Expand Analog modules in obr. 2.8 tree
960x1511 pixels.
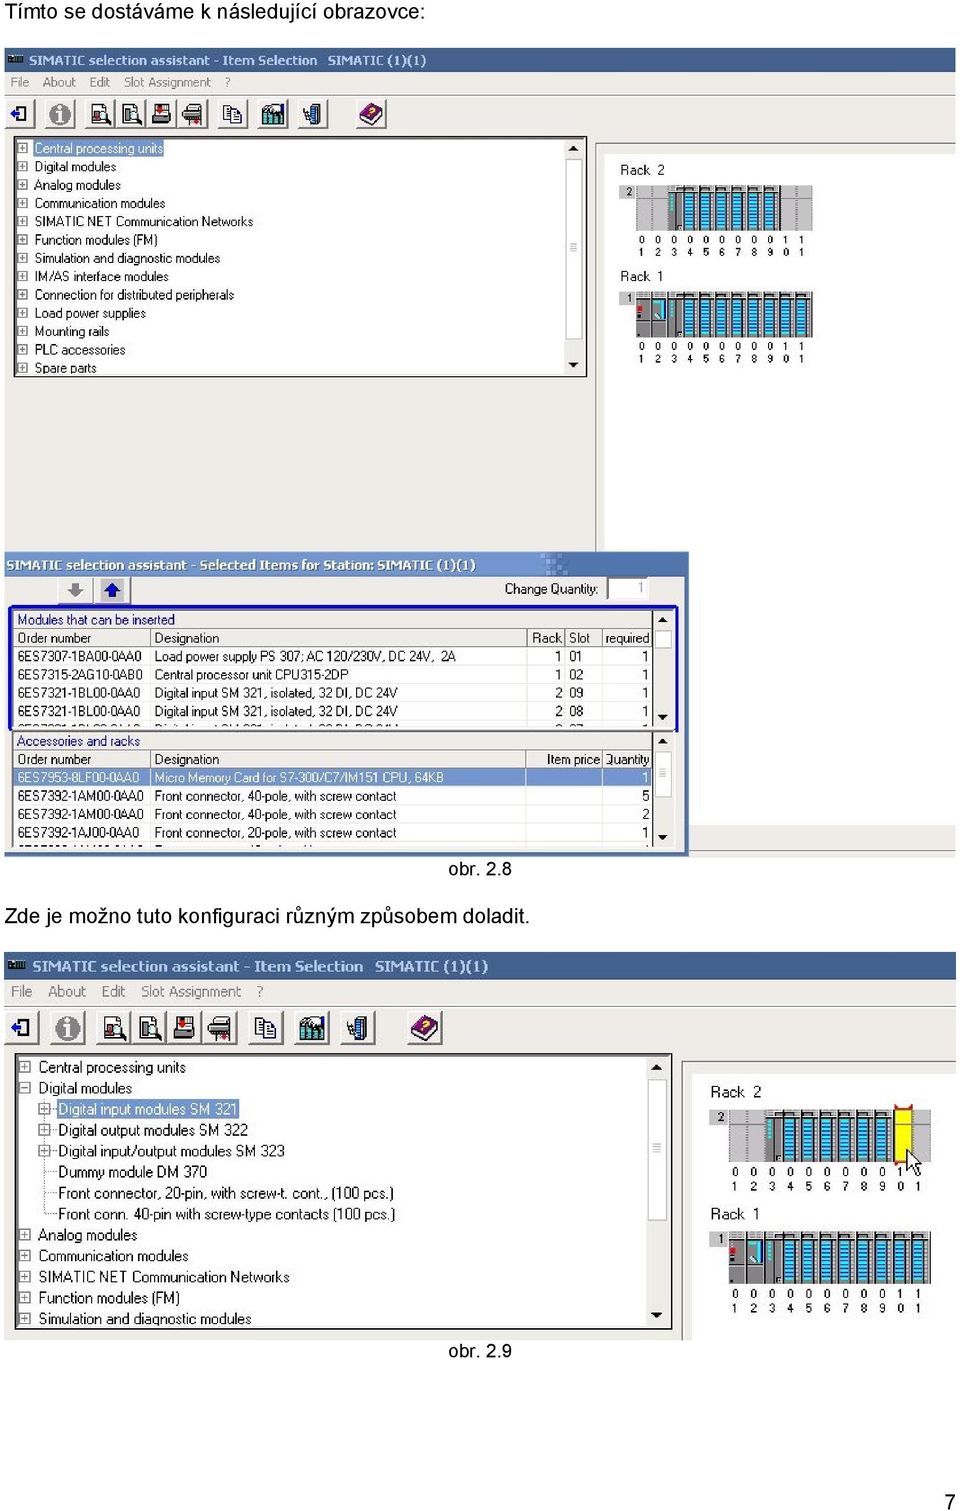point(23,185)
